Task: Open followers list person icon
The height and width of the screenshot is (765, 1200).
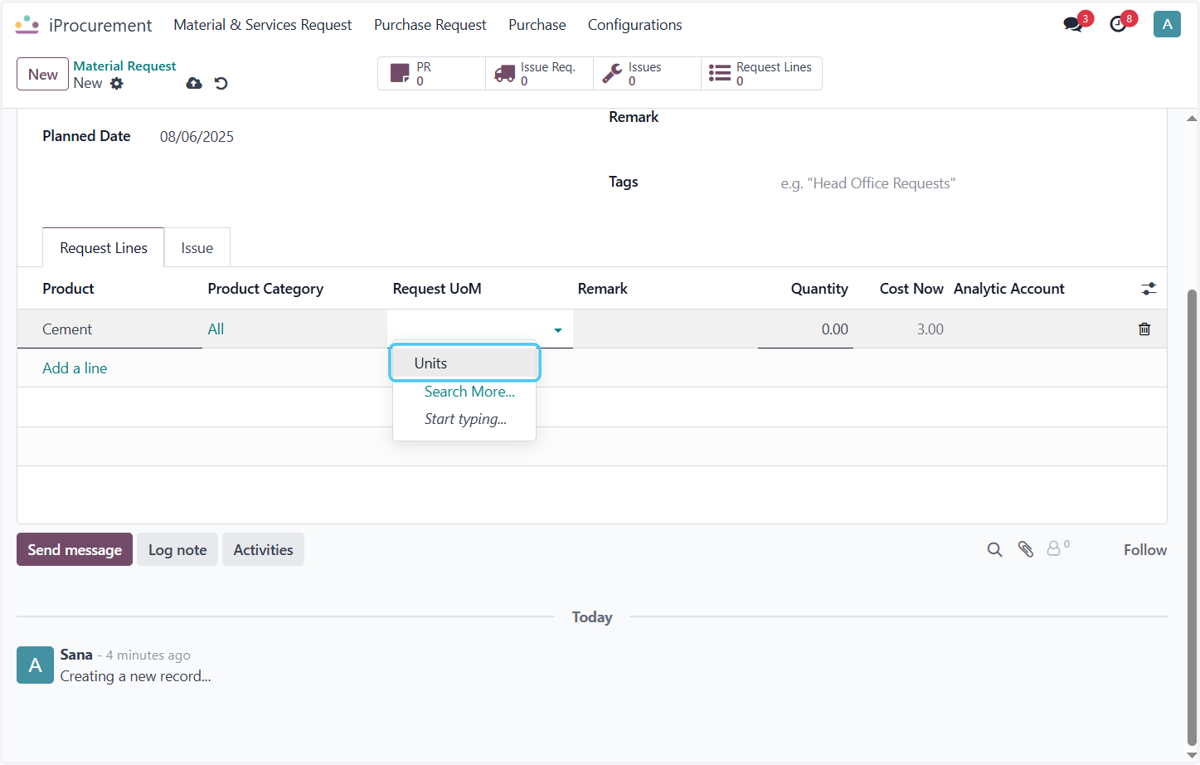Action: point(1058,548)
